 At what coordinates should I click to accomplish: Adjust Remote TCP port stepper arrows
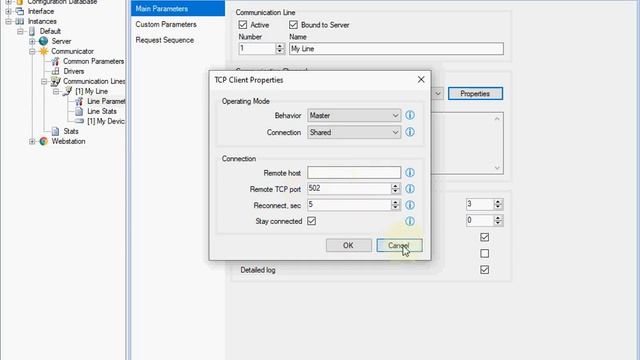click(395, 189)
